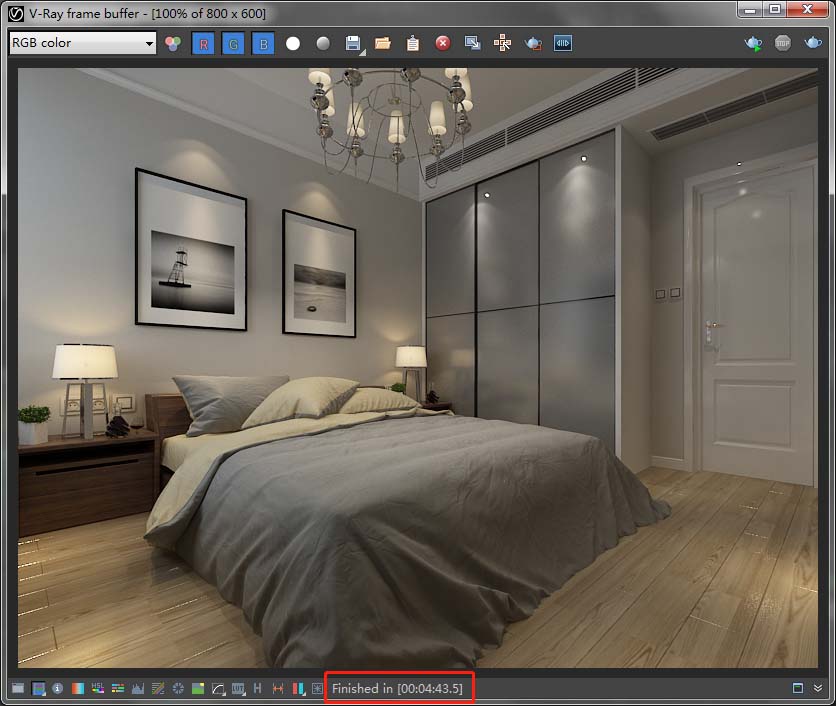Duplicate frame buffer to 3ds Max
The image size is (836, 706).
point(473,43)
